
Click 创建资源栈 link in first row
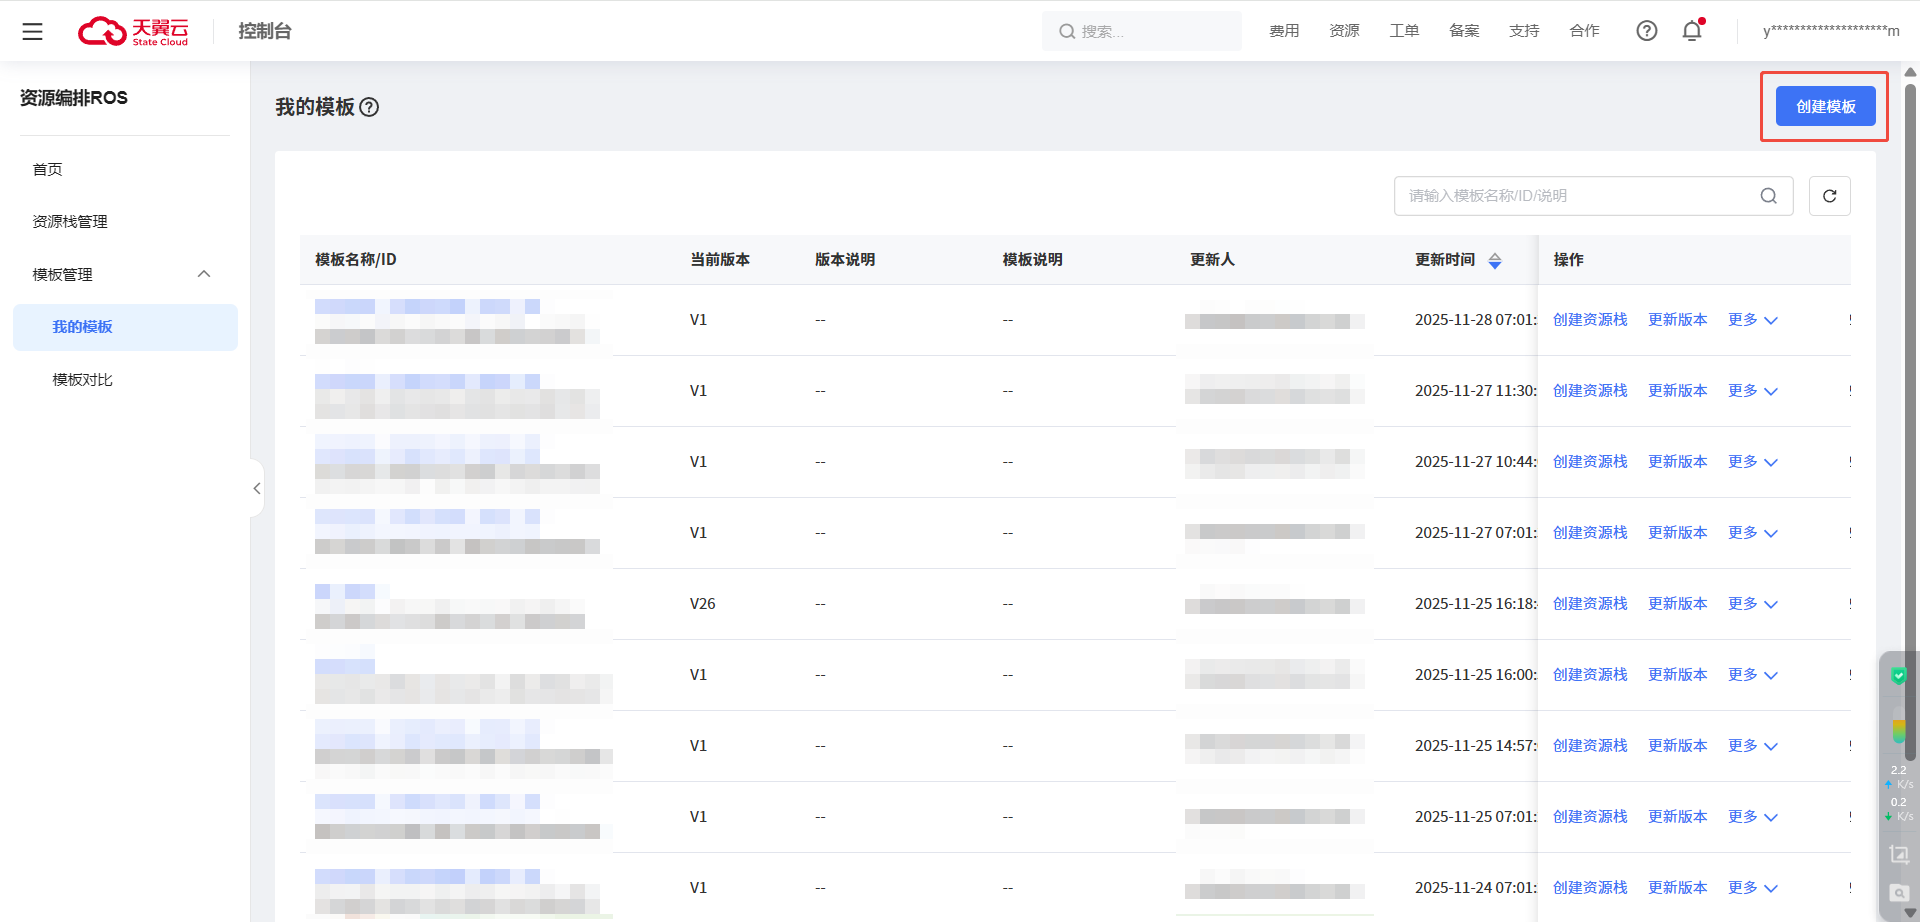1589,320
